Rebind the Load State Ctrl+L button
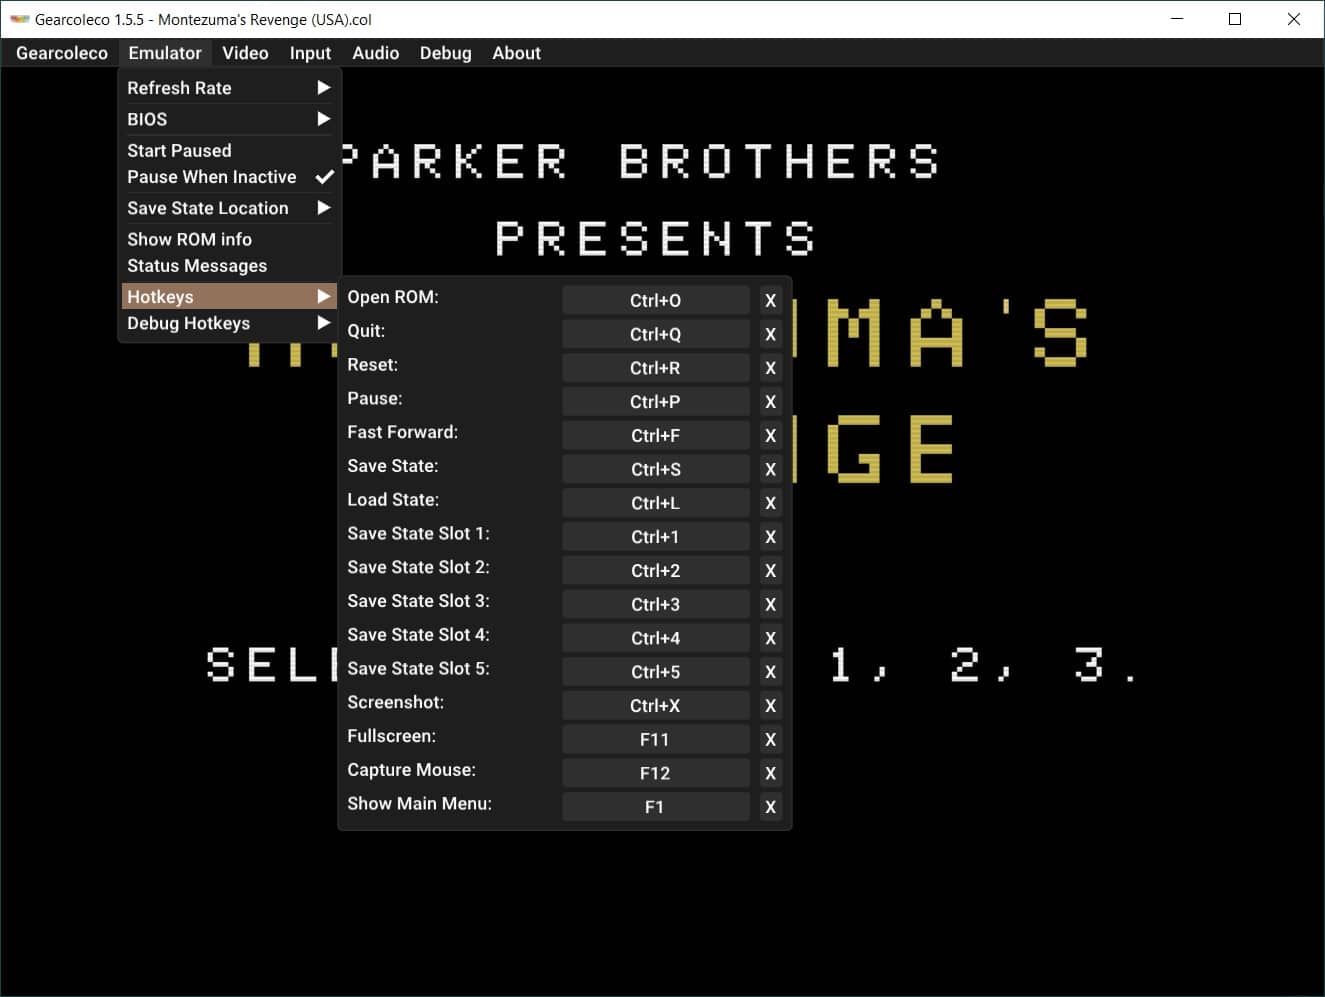The width and height of the screenshot is (1325, 997). coord(655,503)
